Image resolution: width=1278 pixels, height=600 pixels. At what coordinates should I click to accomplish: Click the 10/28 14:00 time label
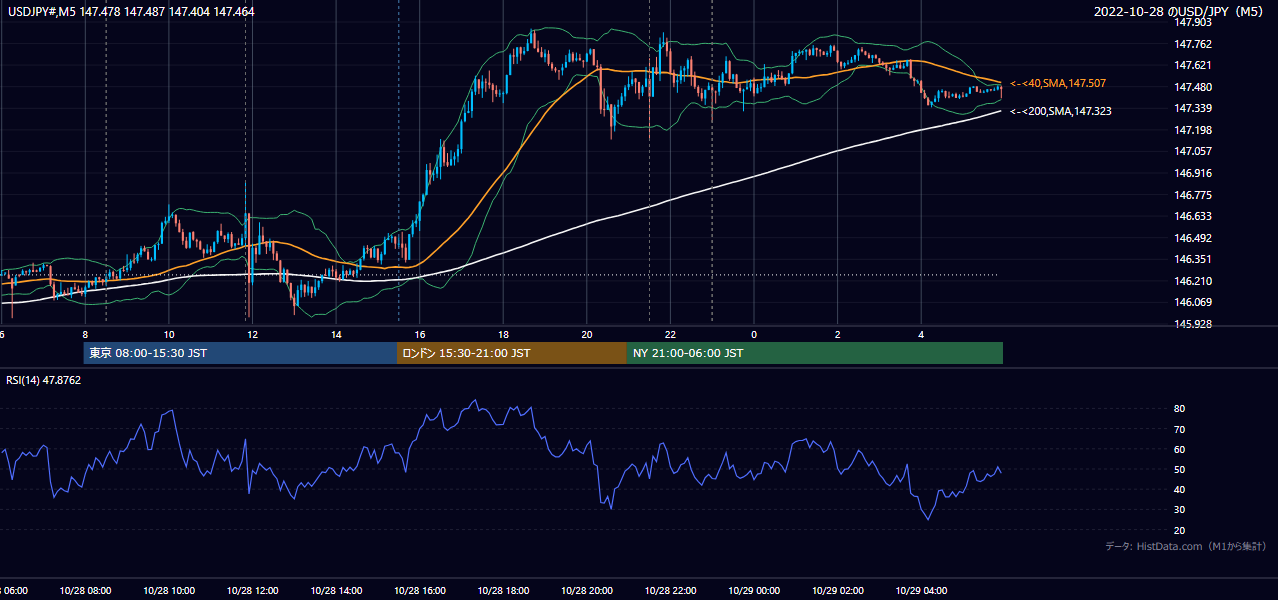(336, 591)
